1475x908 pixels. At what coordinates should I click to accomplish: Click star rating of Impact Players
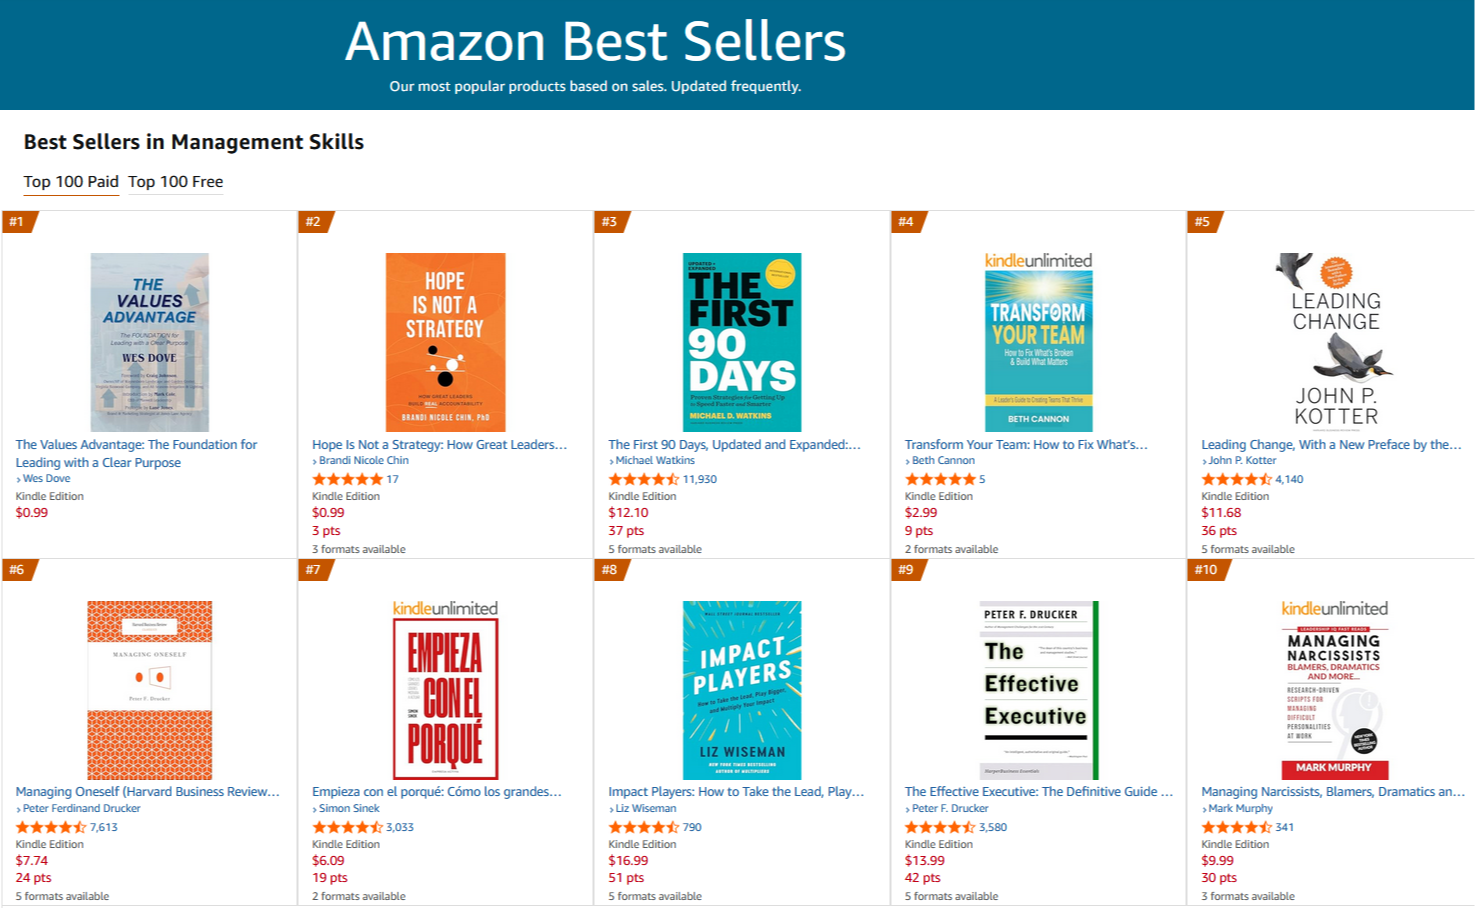643,828
